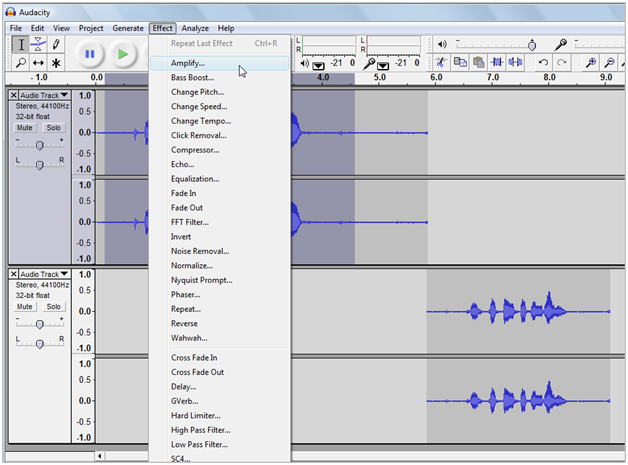Click the Cut scissors icon
The width and height of the screenshot is (628, 465).
(x=441, y=62)
